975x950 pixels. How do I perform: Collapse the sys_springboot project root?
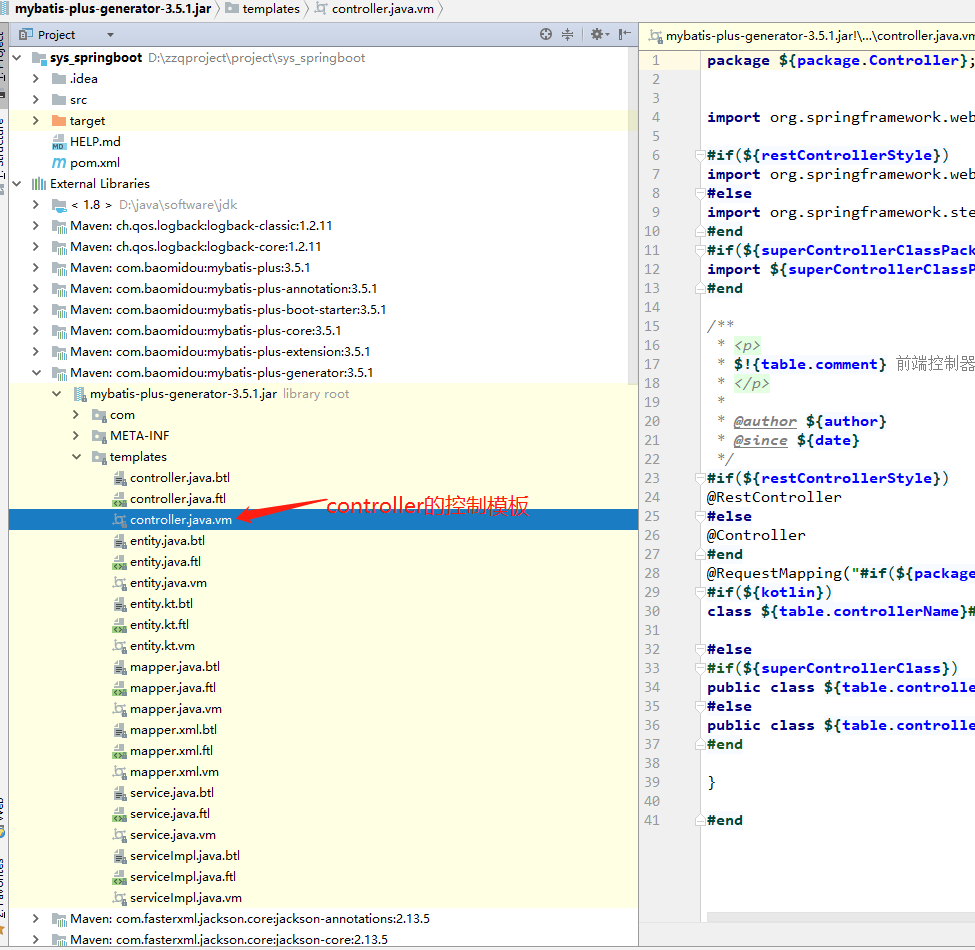[x=16, y=58]
